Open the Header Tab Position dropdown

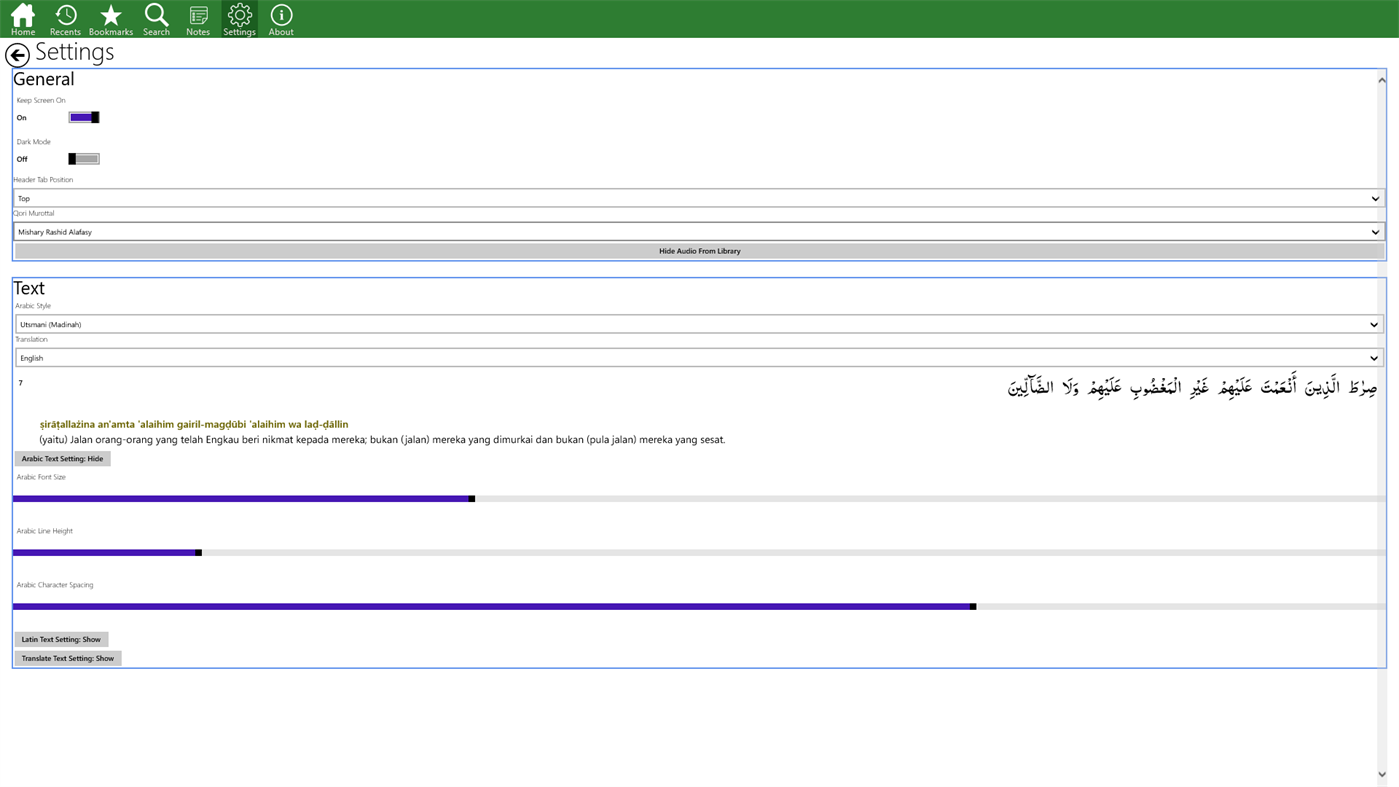click(698, 197)
